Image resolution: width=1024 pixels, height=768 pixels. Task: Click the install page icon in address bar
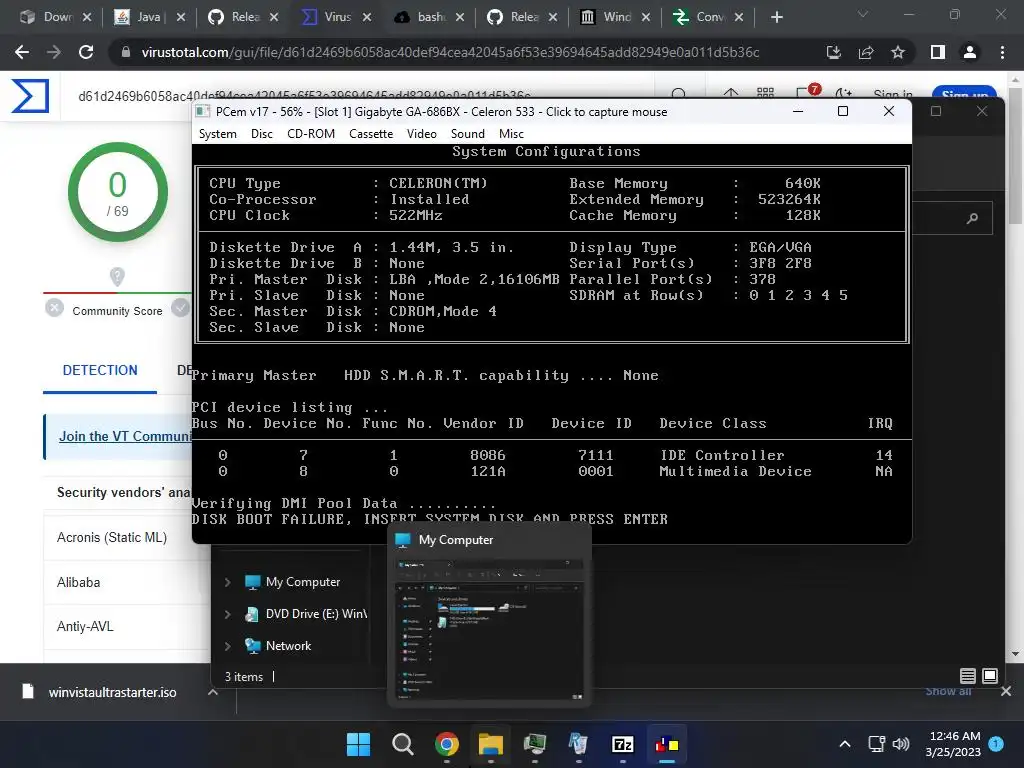click(x=833, y=52)
